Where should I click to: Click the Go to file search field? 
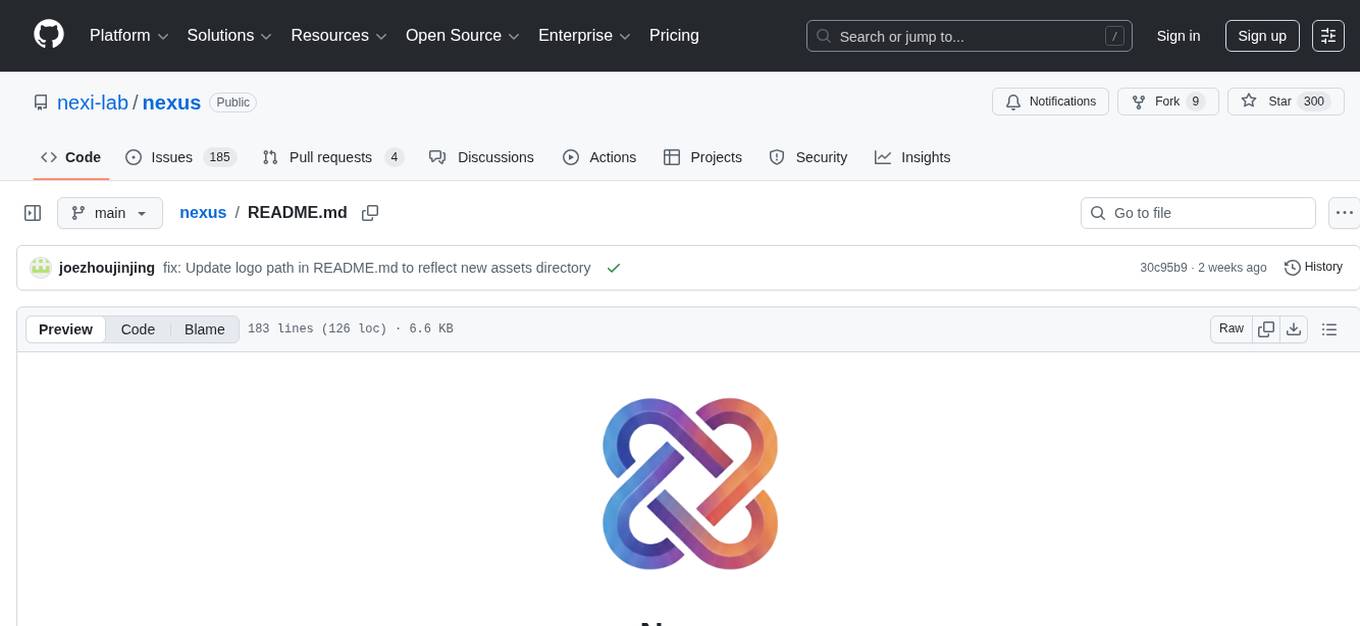(x=1198, y=213)
